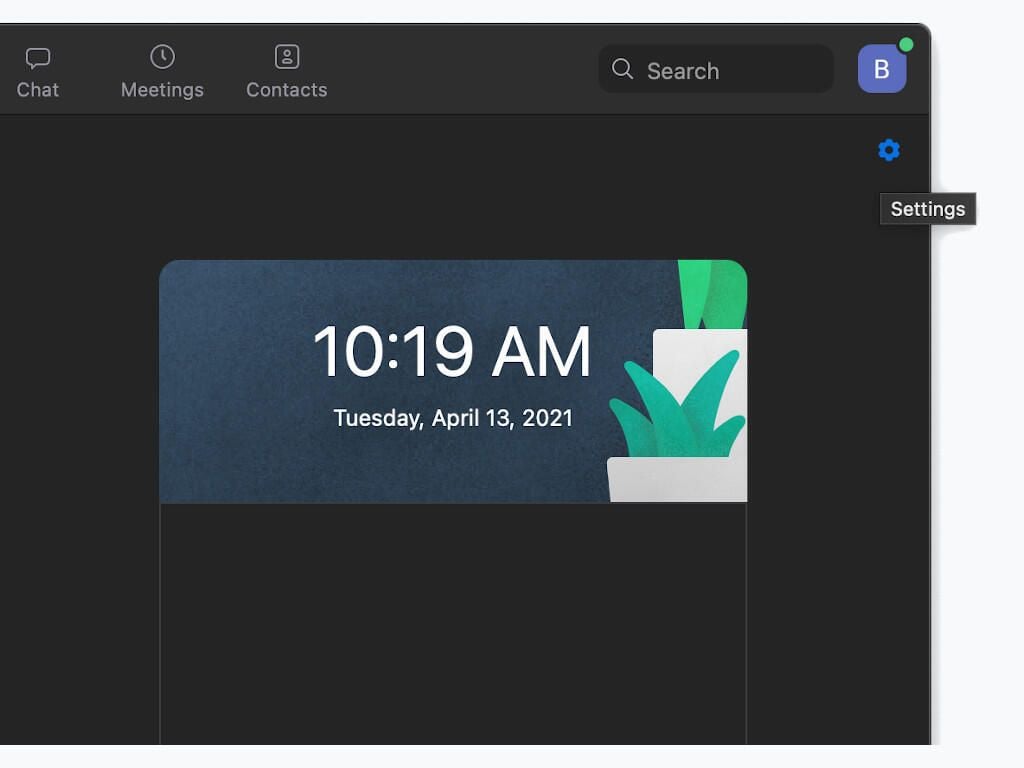
Task: Click the magnifying glass search icon
Action: [x=622, y=69]
